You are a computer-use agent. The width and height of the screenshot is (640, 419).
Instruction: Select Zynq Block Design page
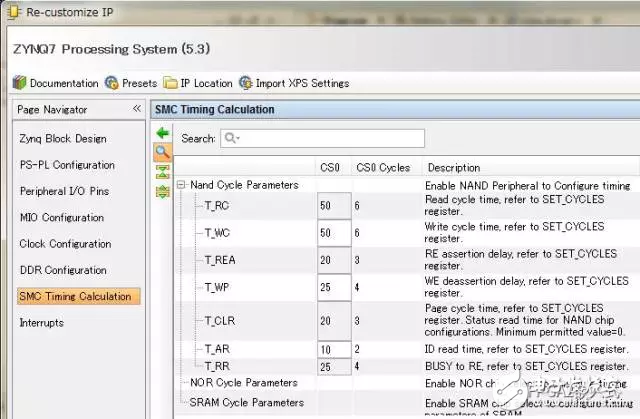[62, 139]
